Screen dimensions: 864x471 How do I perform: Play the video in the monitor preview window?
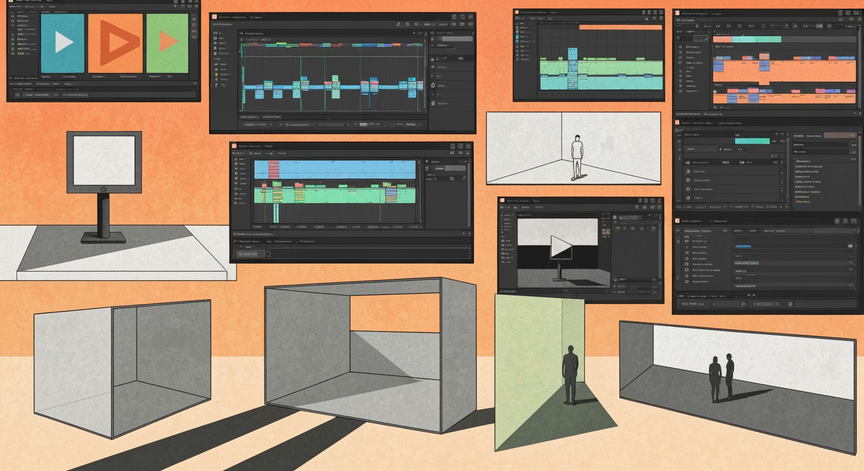tap(561, 247)
